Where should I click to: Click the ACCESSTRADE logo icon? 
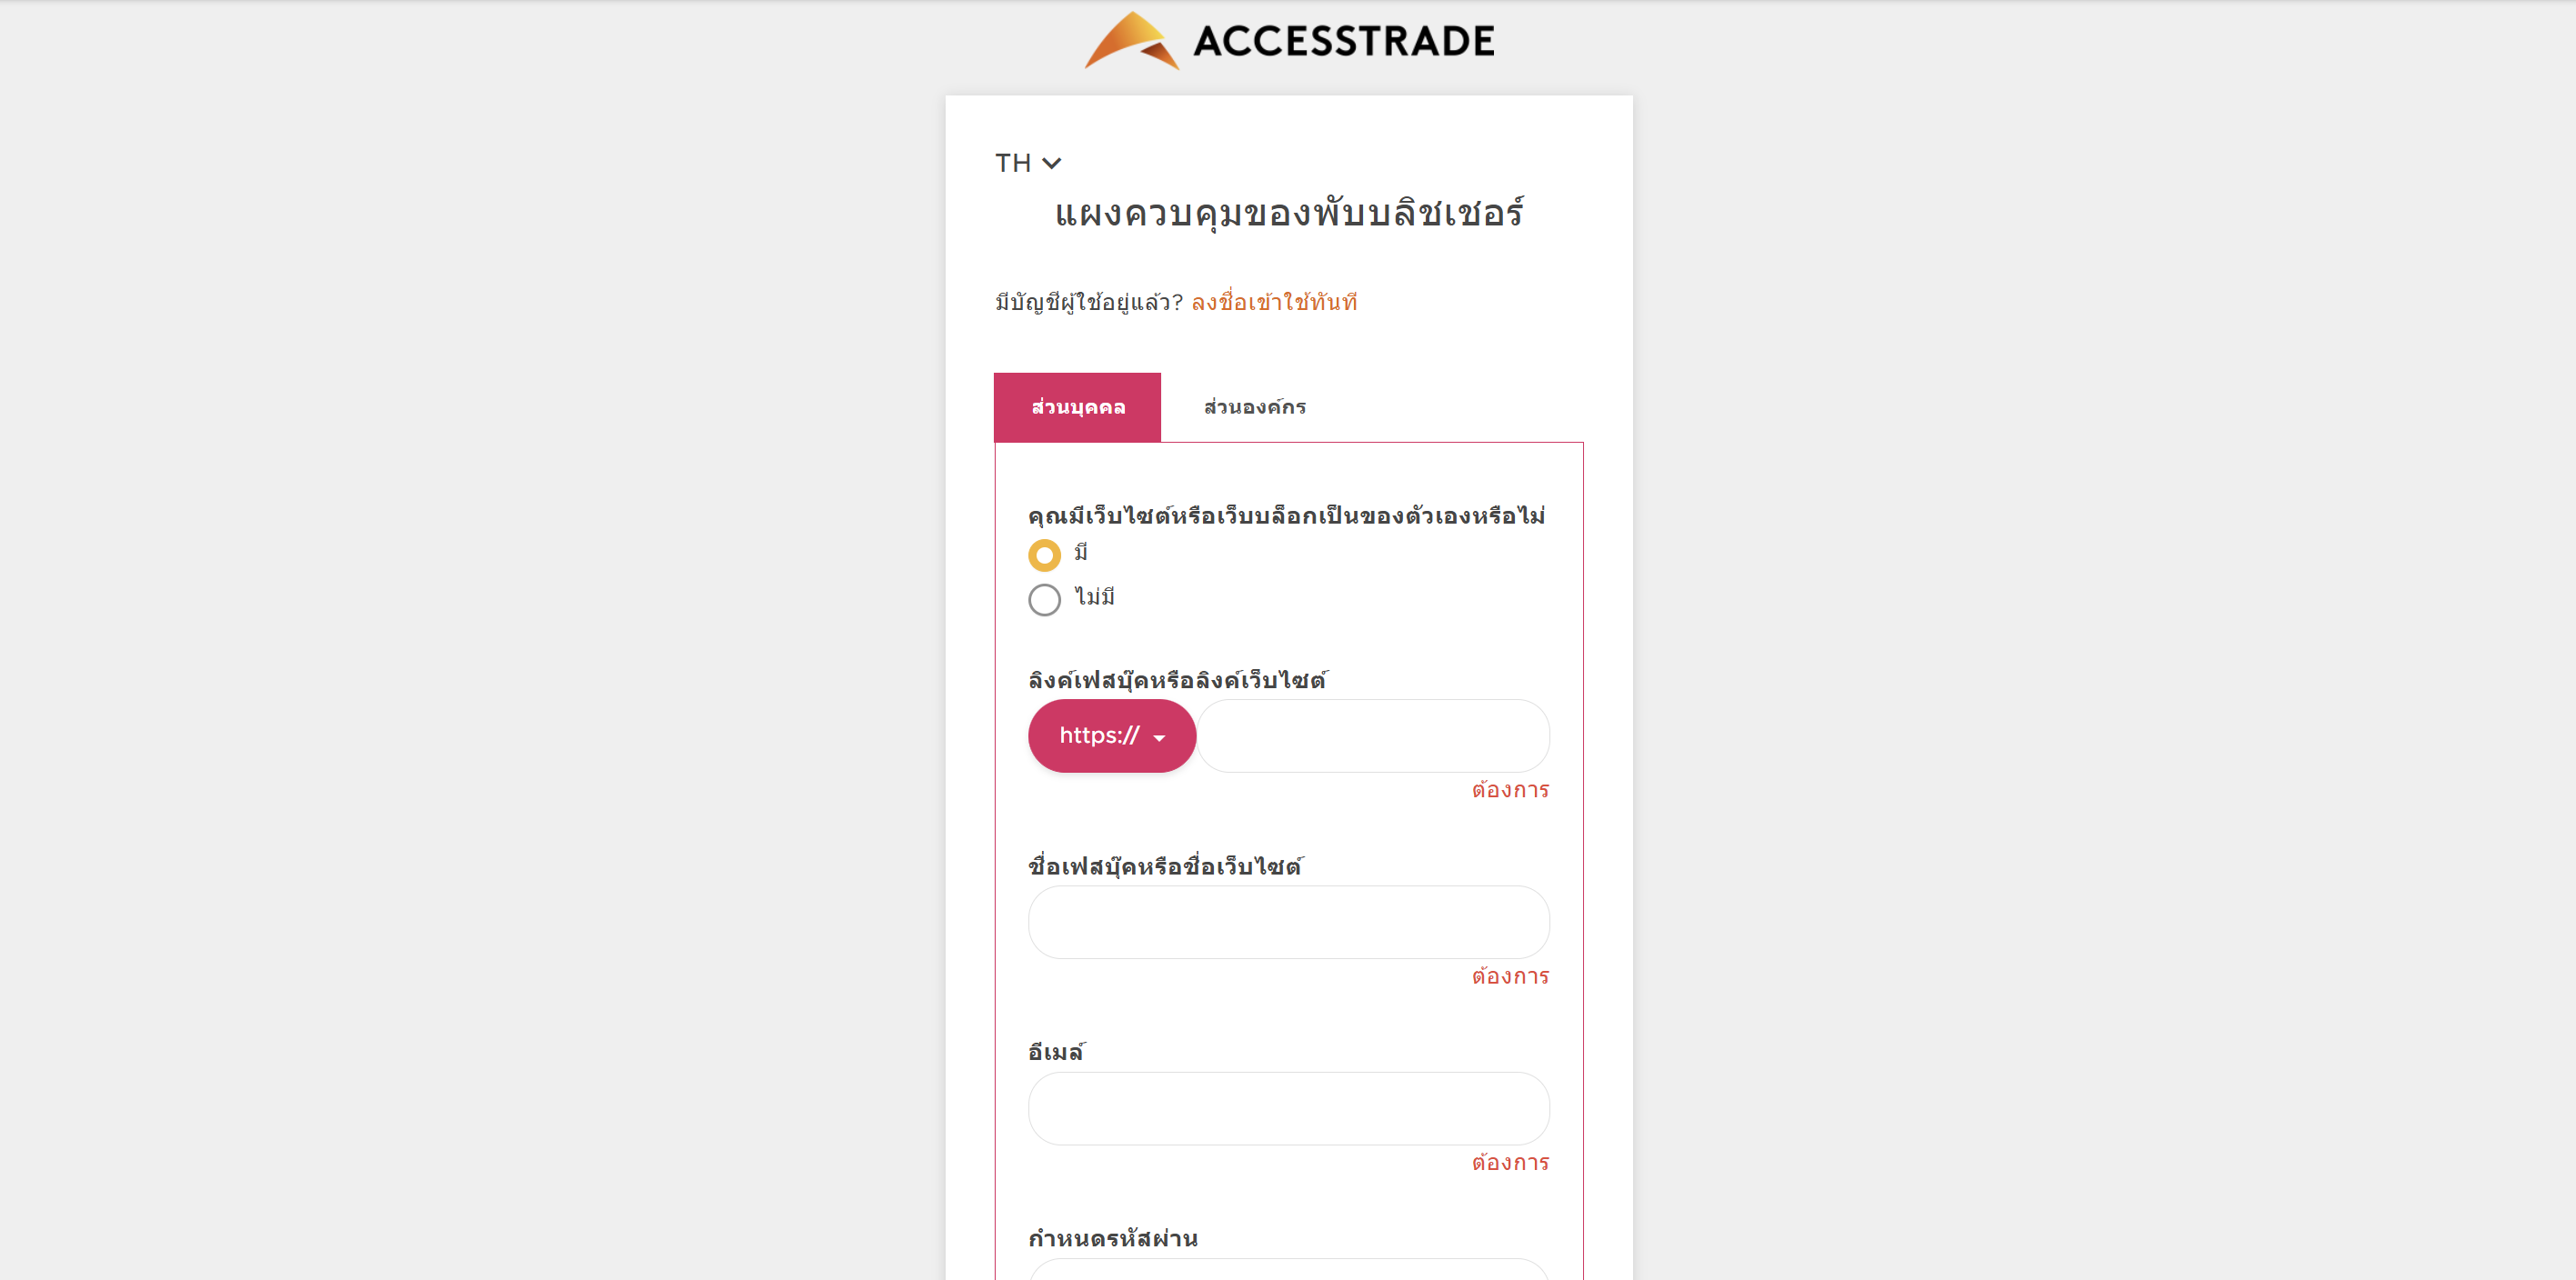(x=1132, y=40)
